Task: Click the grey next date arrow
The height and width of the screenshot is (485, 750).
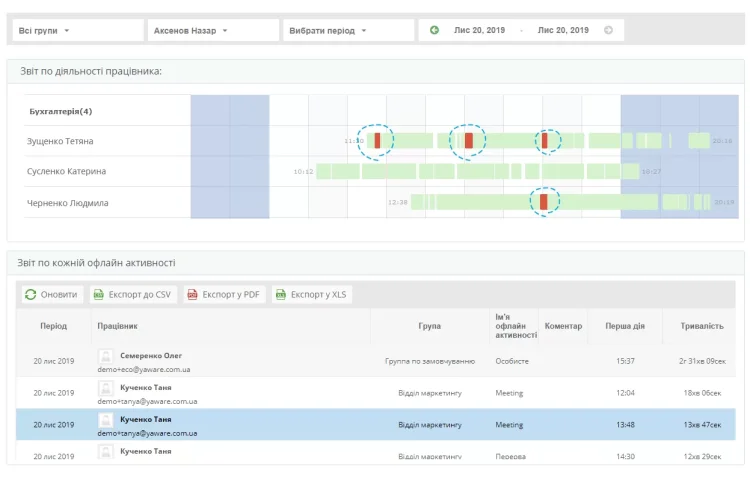Action: coord(608,30)
